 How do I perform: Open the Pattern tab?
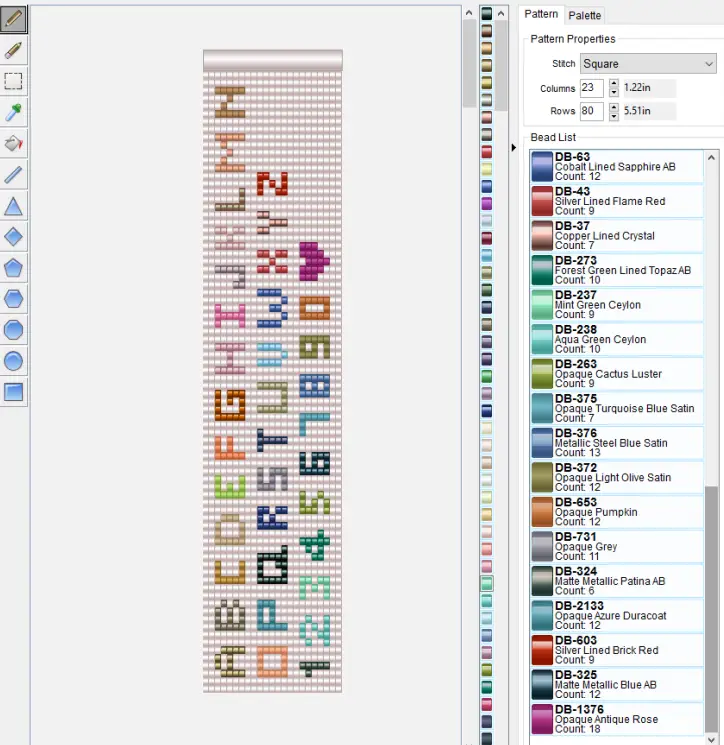click(541, 14)
